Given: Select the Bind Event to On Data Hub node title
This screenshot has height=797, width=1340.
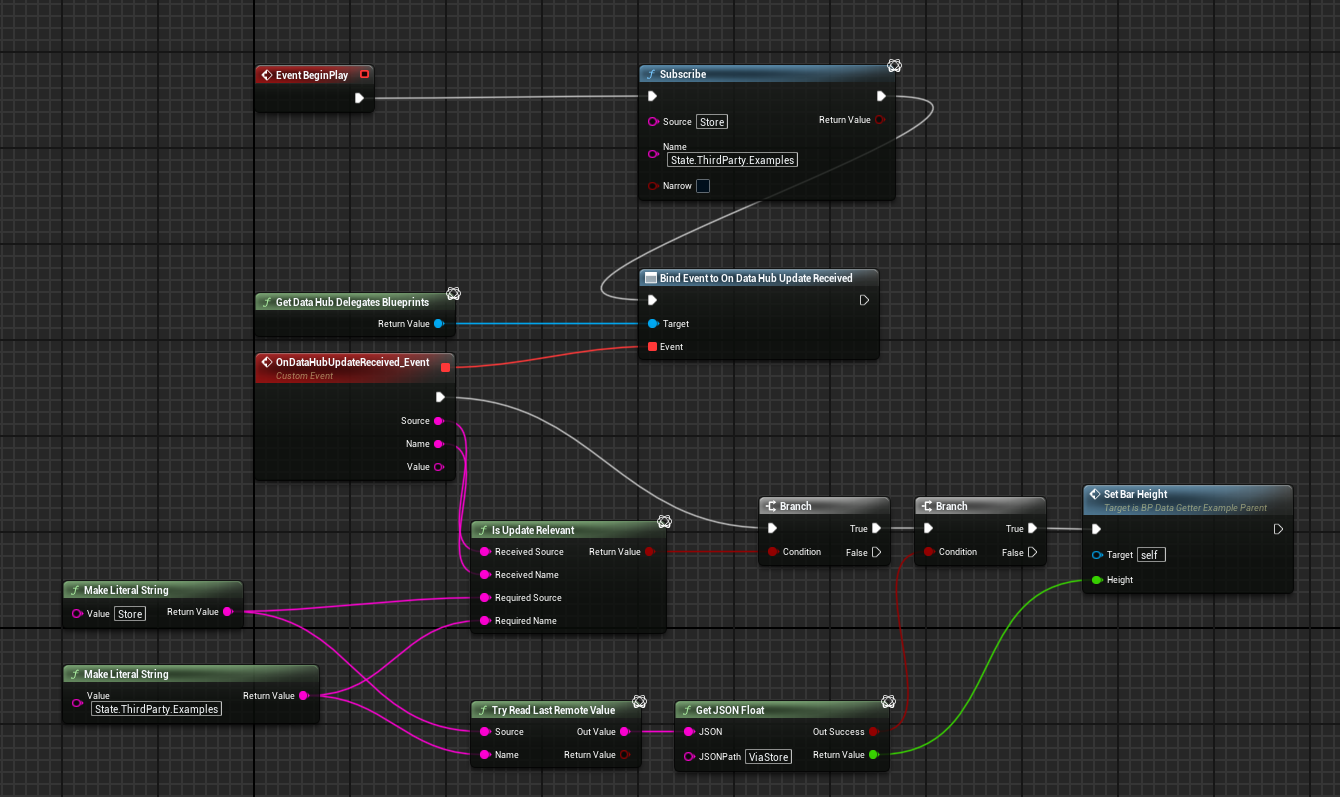Looking at the screenshot, I should [x=756, y=278].
